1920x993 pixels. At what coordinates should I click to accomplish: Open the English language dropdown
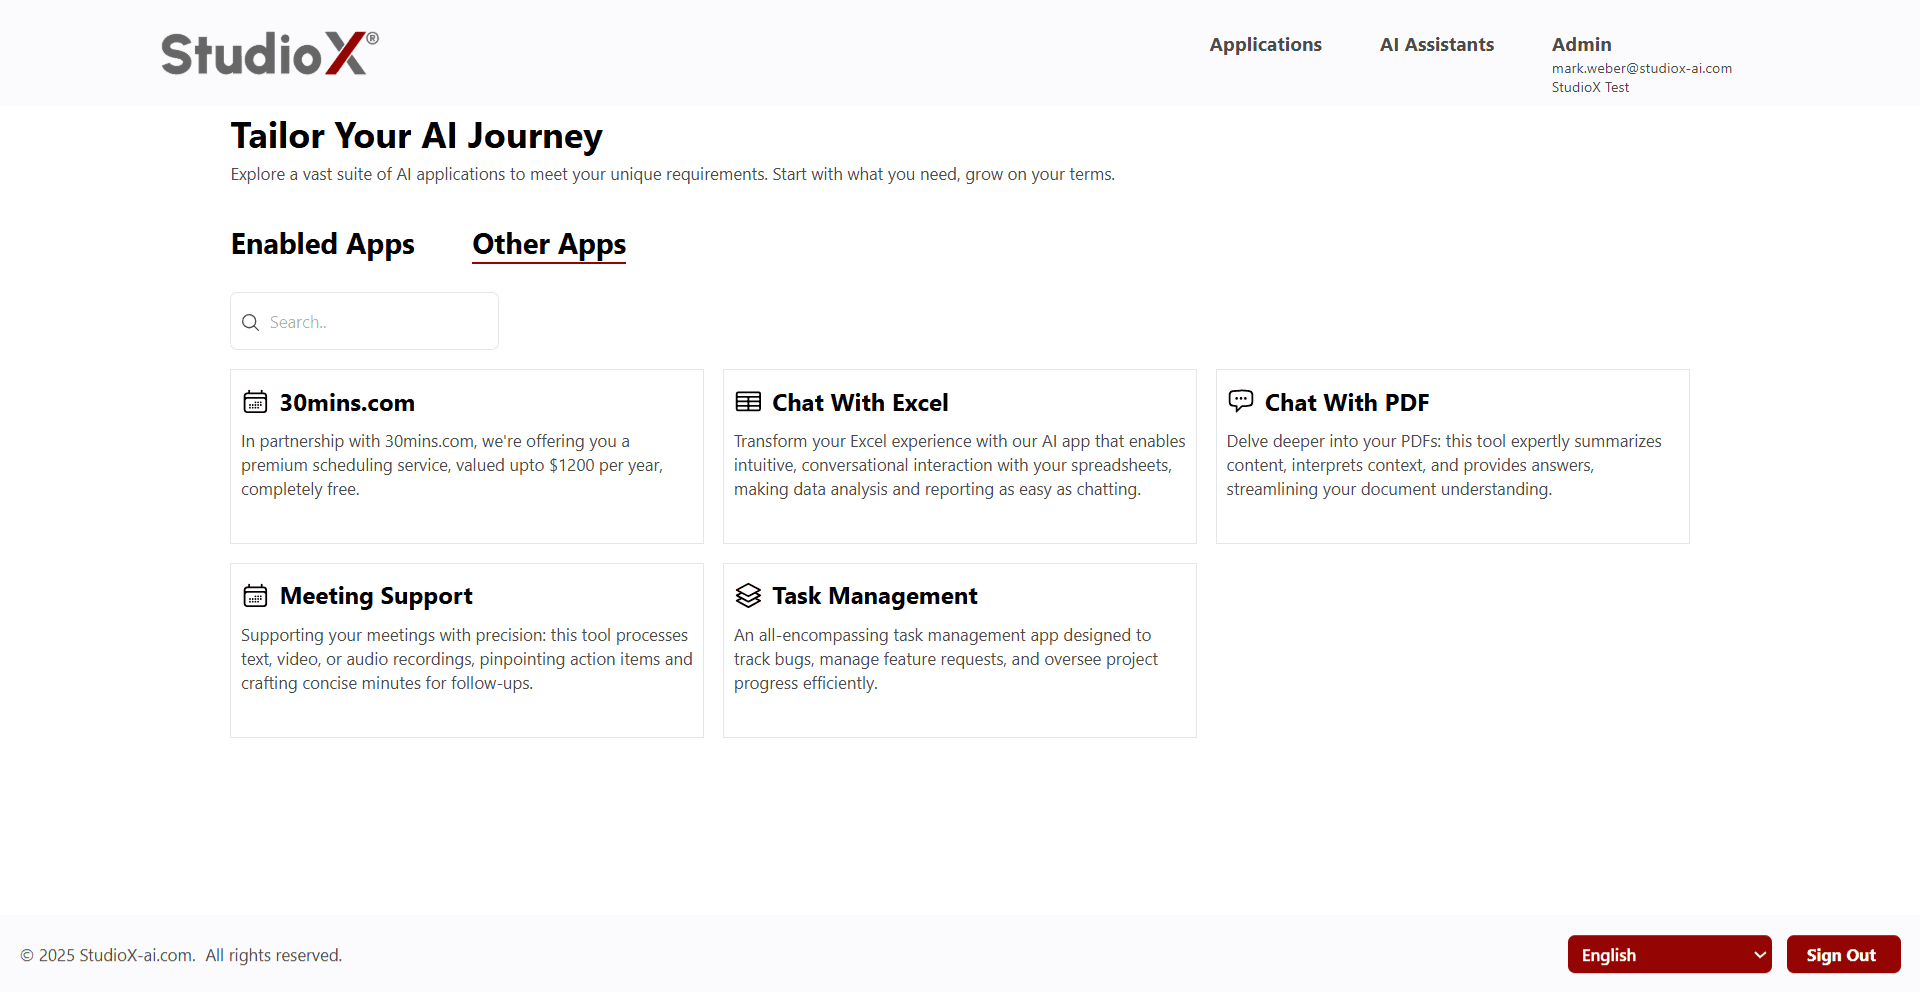pos(1669,954)
